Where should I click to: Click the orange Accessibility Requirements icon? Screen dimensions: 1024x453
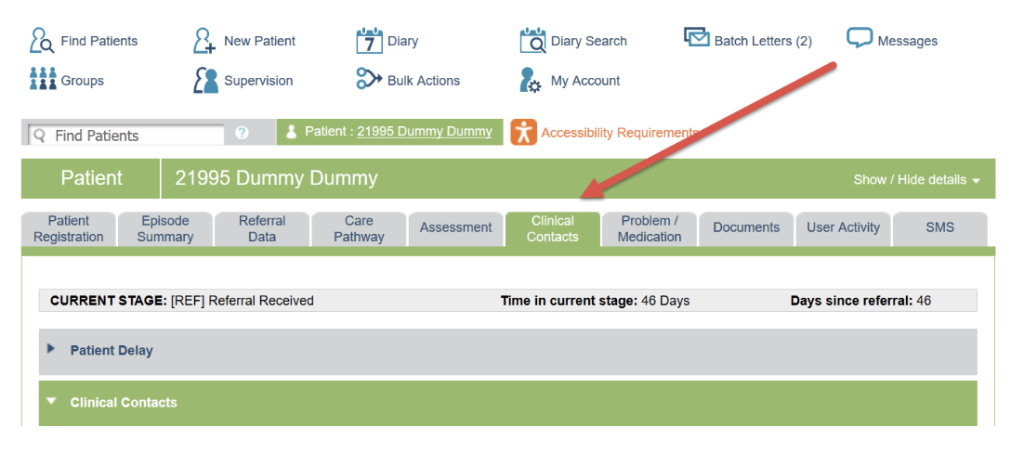[x=524, y=132]
